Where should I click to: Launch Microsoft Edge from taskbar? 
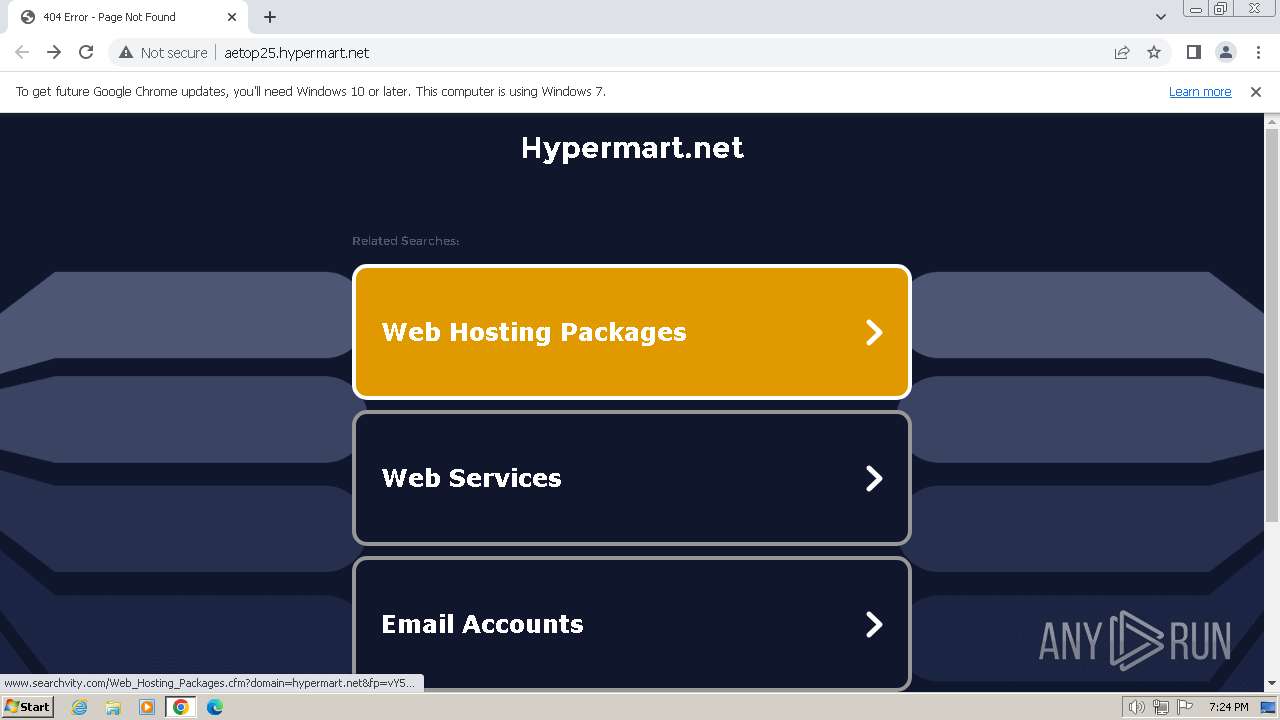215,707
